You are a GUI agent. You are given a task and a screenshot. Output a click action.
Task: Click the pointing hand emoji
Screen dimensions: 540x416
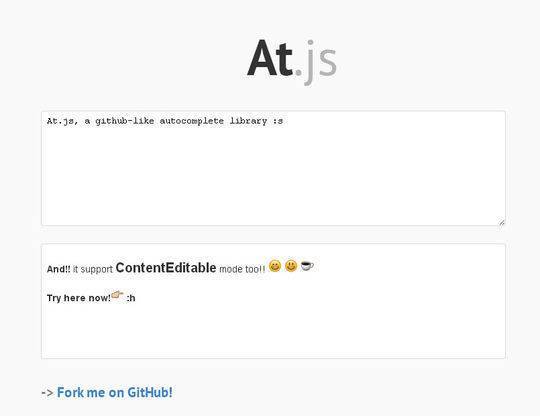coord(117,295)
